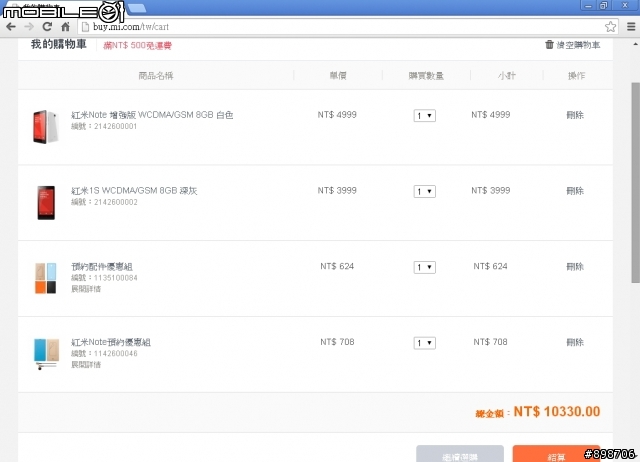Bookmark this page with the star icon
Screen dimensions: 640x462
point(610,27)
